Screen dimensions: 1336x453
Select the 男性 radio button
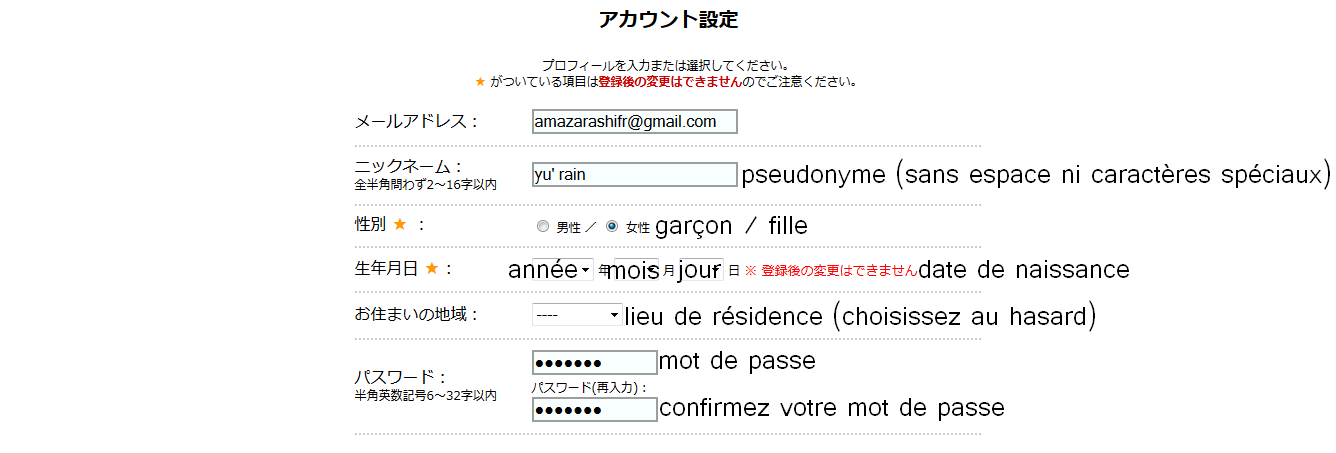tap(543, 227)
